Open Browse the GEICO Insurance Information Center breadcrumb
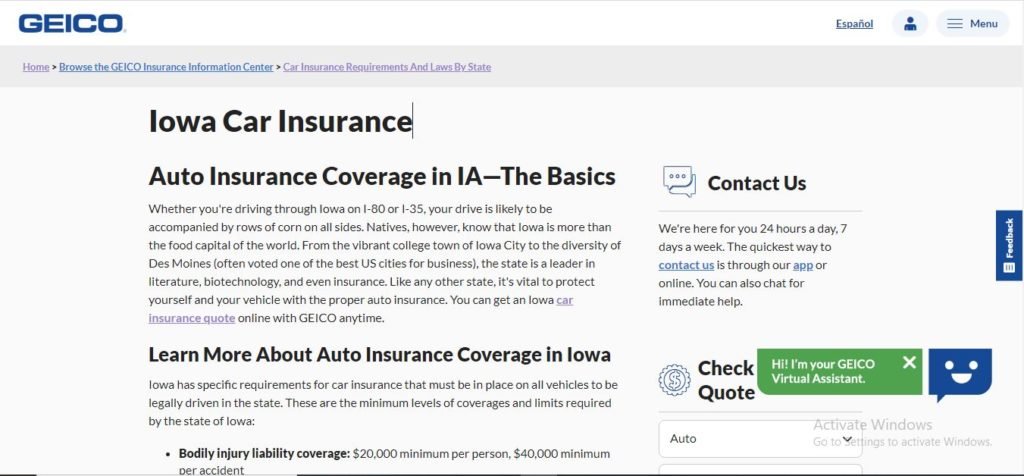1024x476 pixels. [166, 67]
